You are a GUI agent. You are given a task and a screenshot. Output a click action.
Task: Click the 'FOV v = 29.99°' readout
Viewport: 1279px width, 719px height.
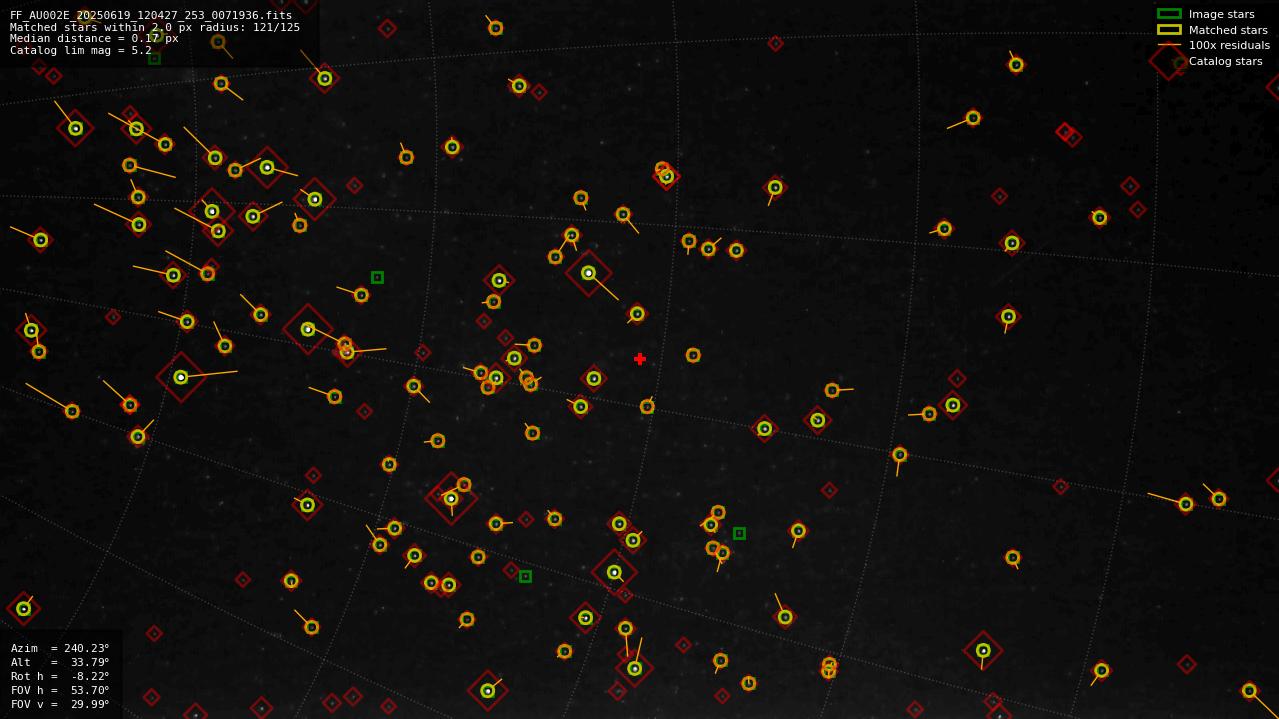tap(60, 704)
